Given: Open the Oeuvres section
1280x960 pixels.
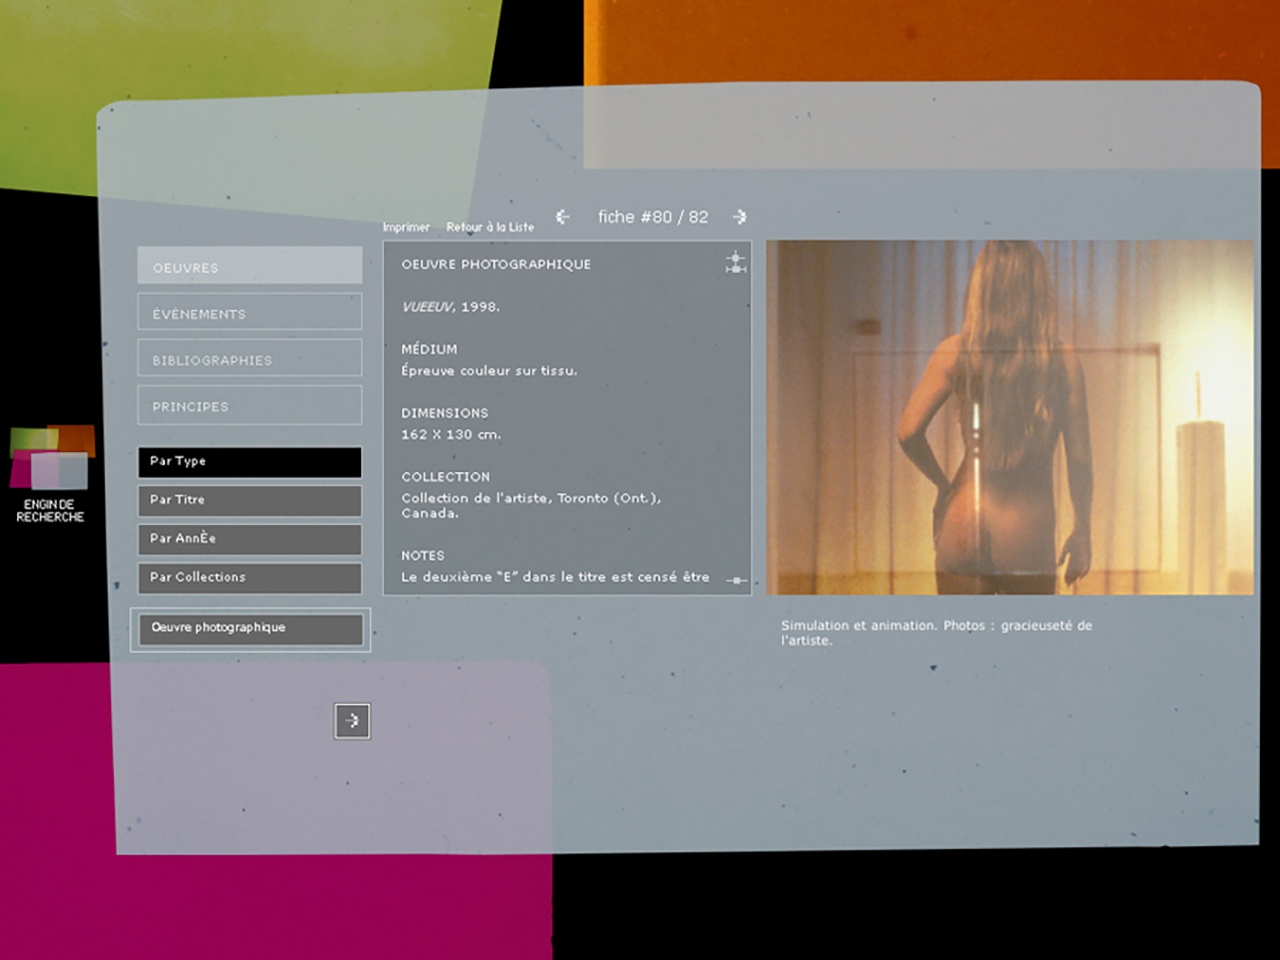Looking at the screenshot, I should tap(250, 267).
